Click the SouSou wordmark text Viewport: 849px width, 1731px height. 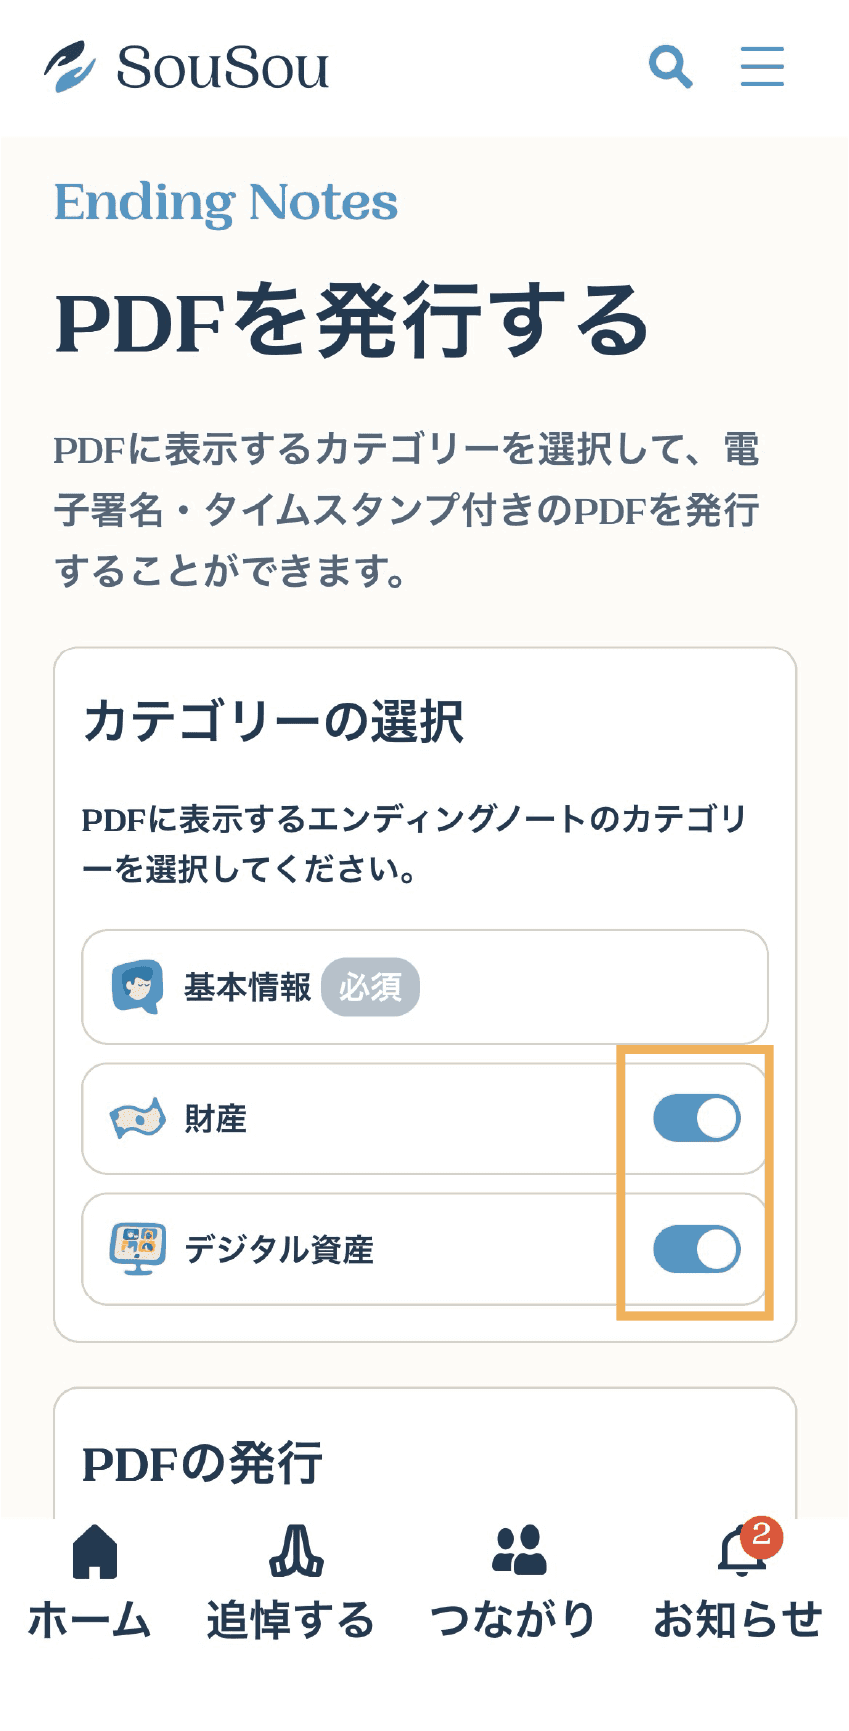point(222,68)
